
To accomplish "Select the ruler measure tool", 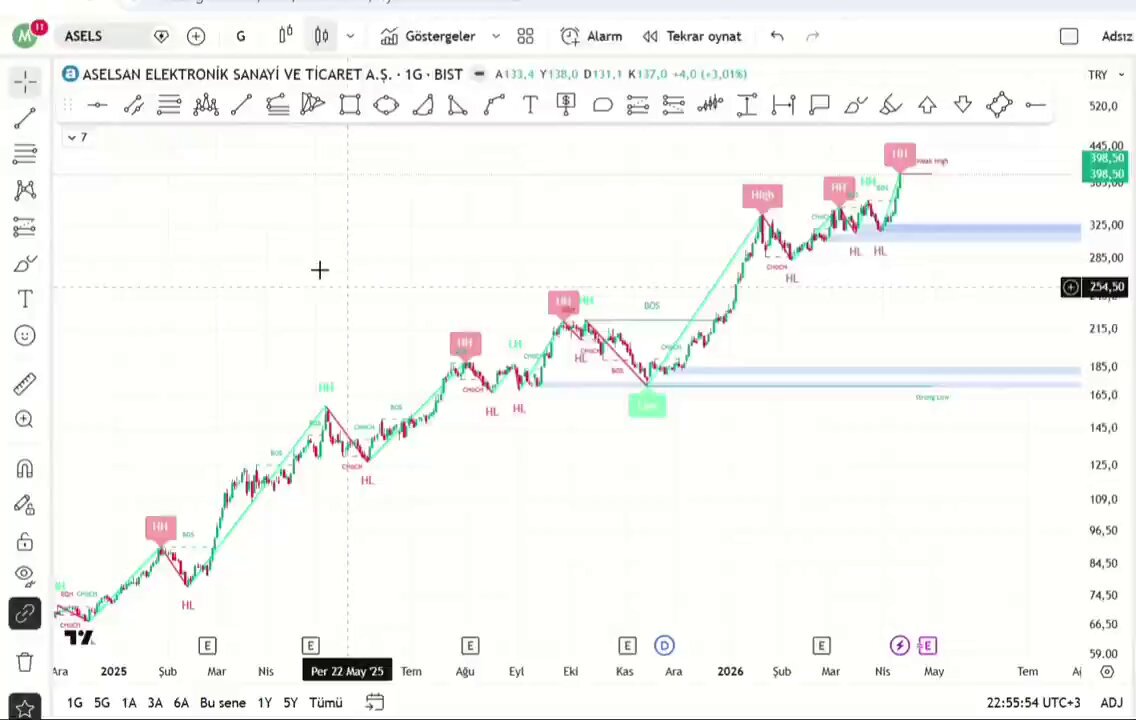I will tap(25, 384).
